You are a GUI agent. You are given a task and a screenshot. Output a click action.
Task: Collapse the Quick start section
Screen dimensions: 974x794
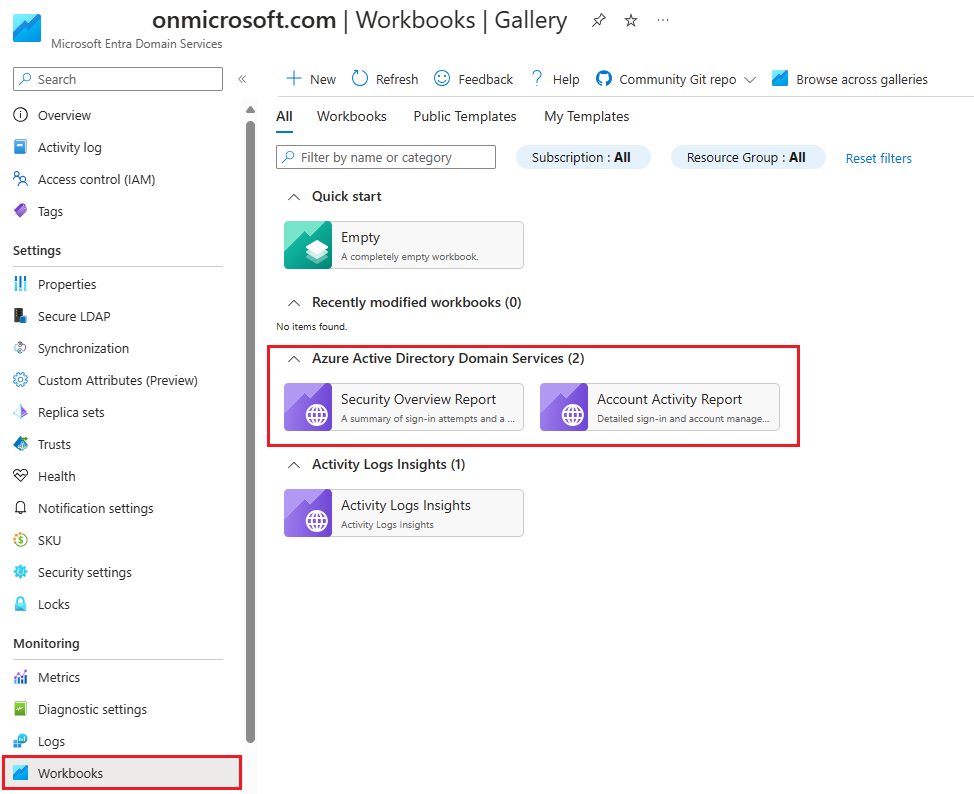(294, 197)
